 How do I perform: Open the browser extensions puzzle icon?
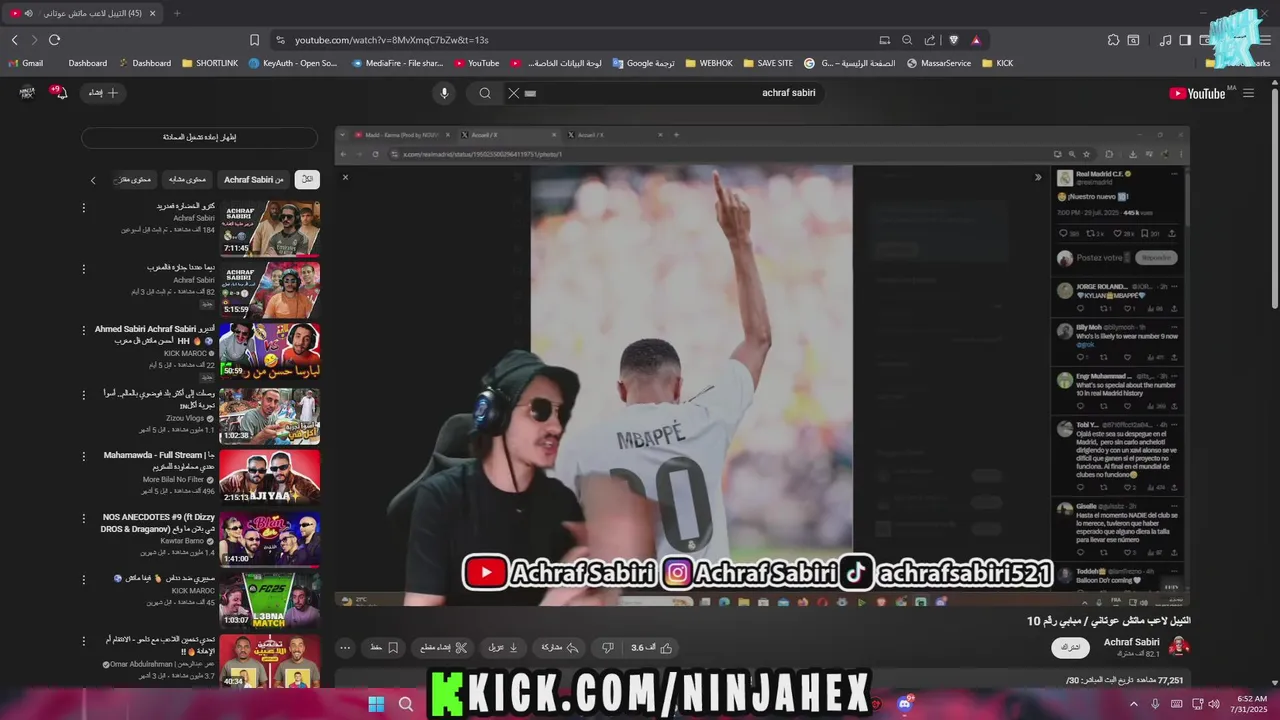coord(1113,40)
